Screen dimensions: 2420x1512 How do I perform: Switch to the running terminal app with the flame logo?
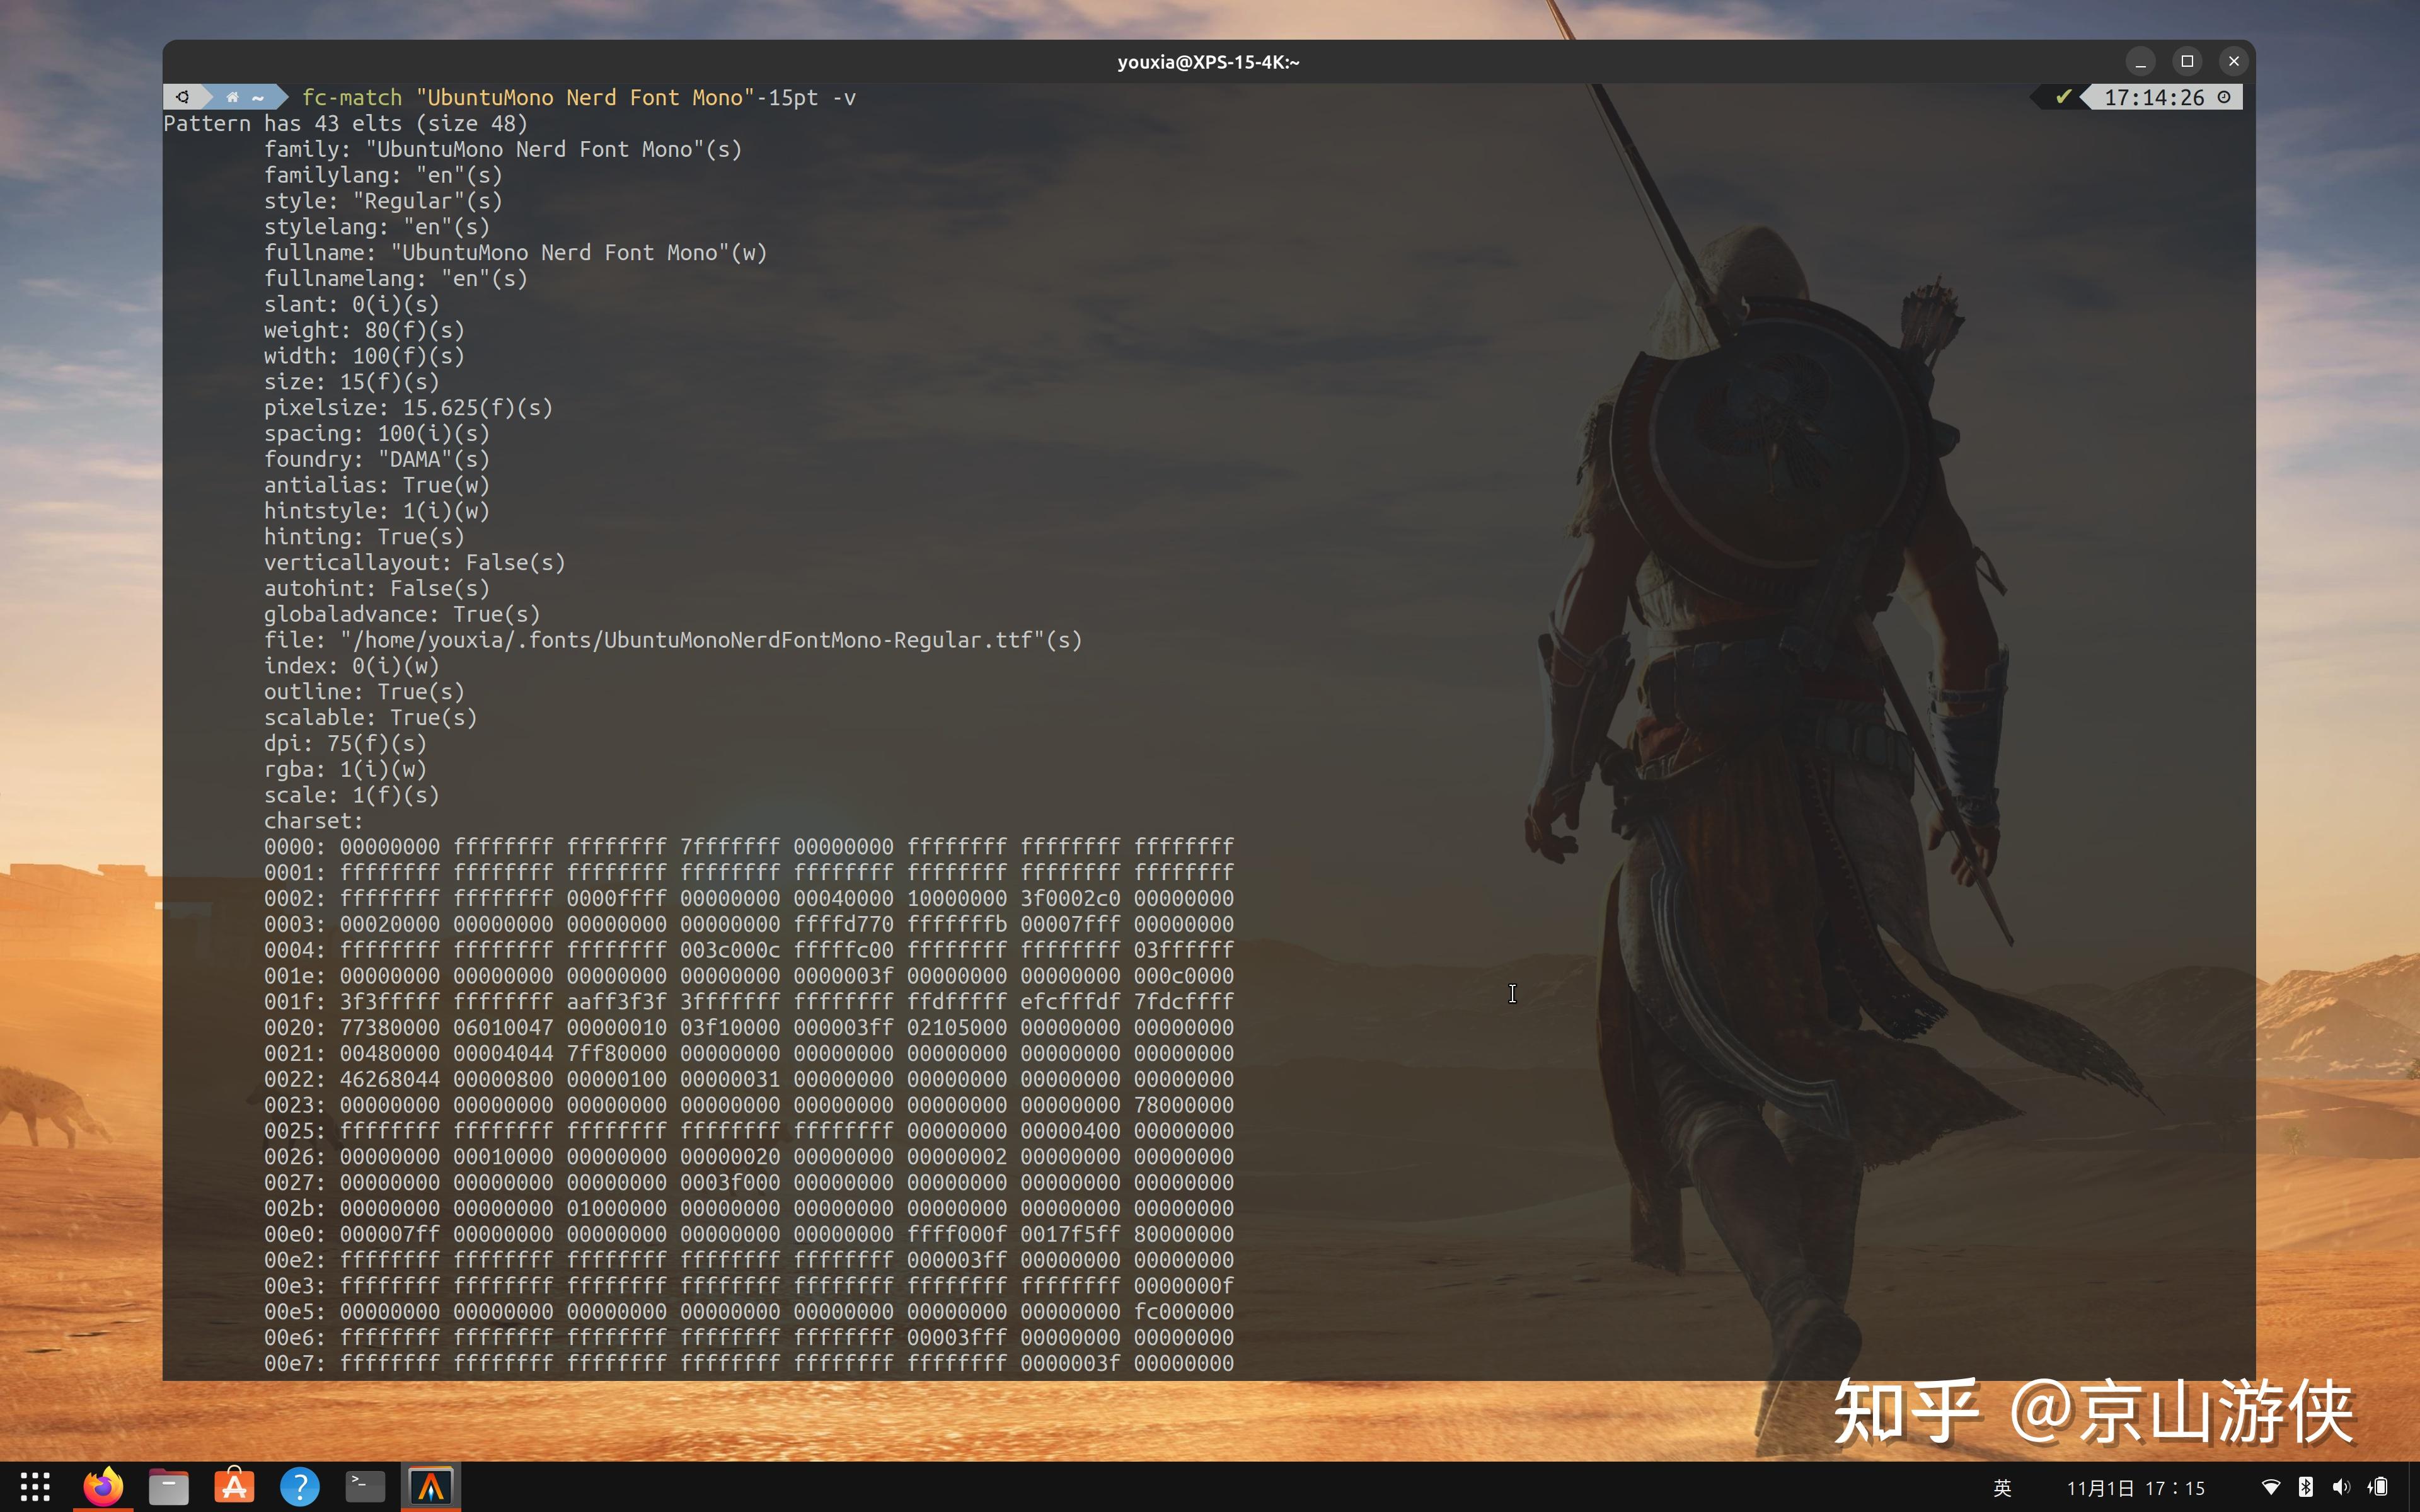pos(431,1487)
